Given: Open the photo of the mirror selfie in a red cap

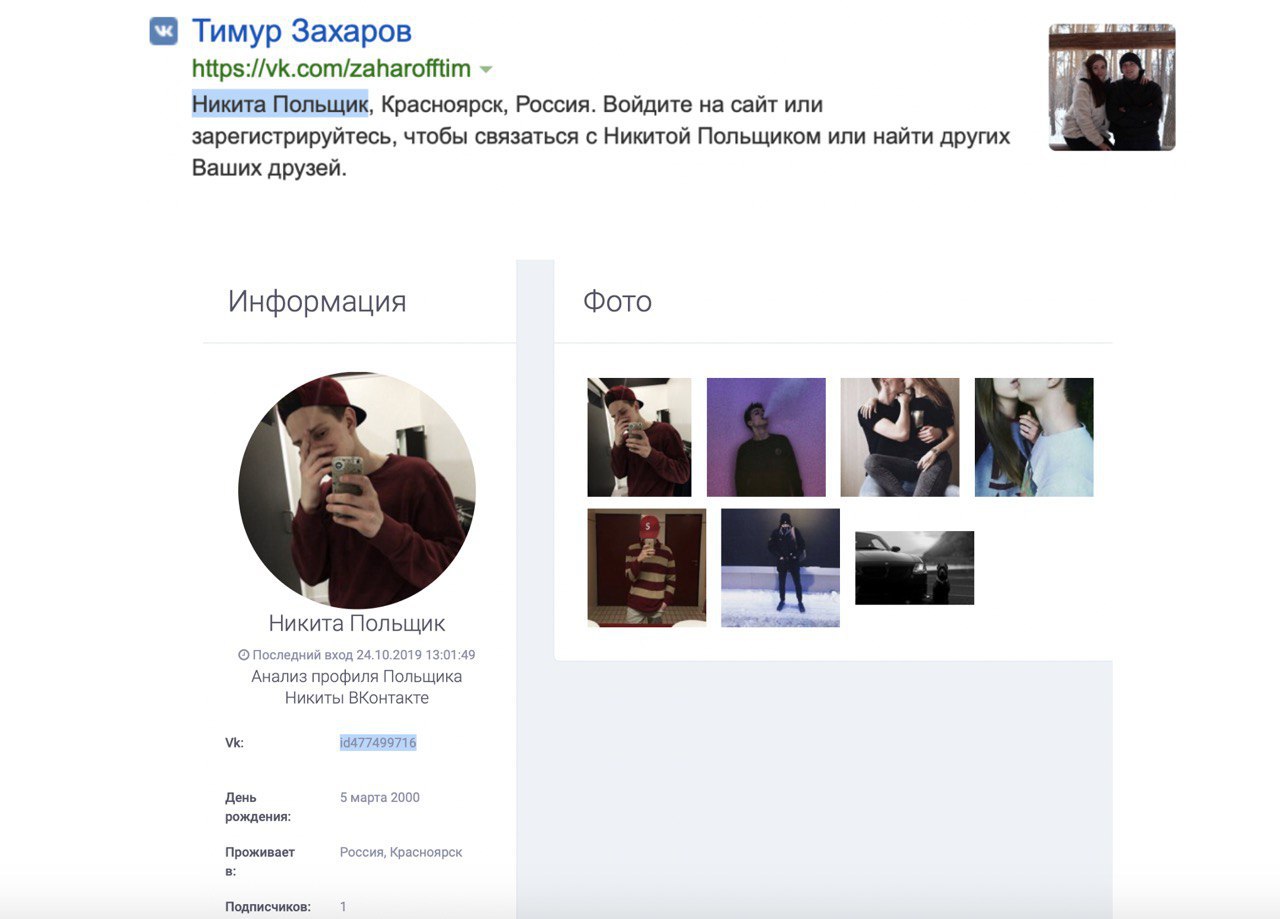Looking at the screenshot, I should coord(639,437).
